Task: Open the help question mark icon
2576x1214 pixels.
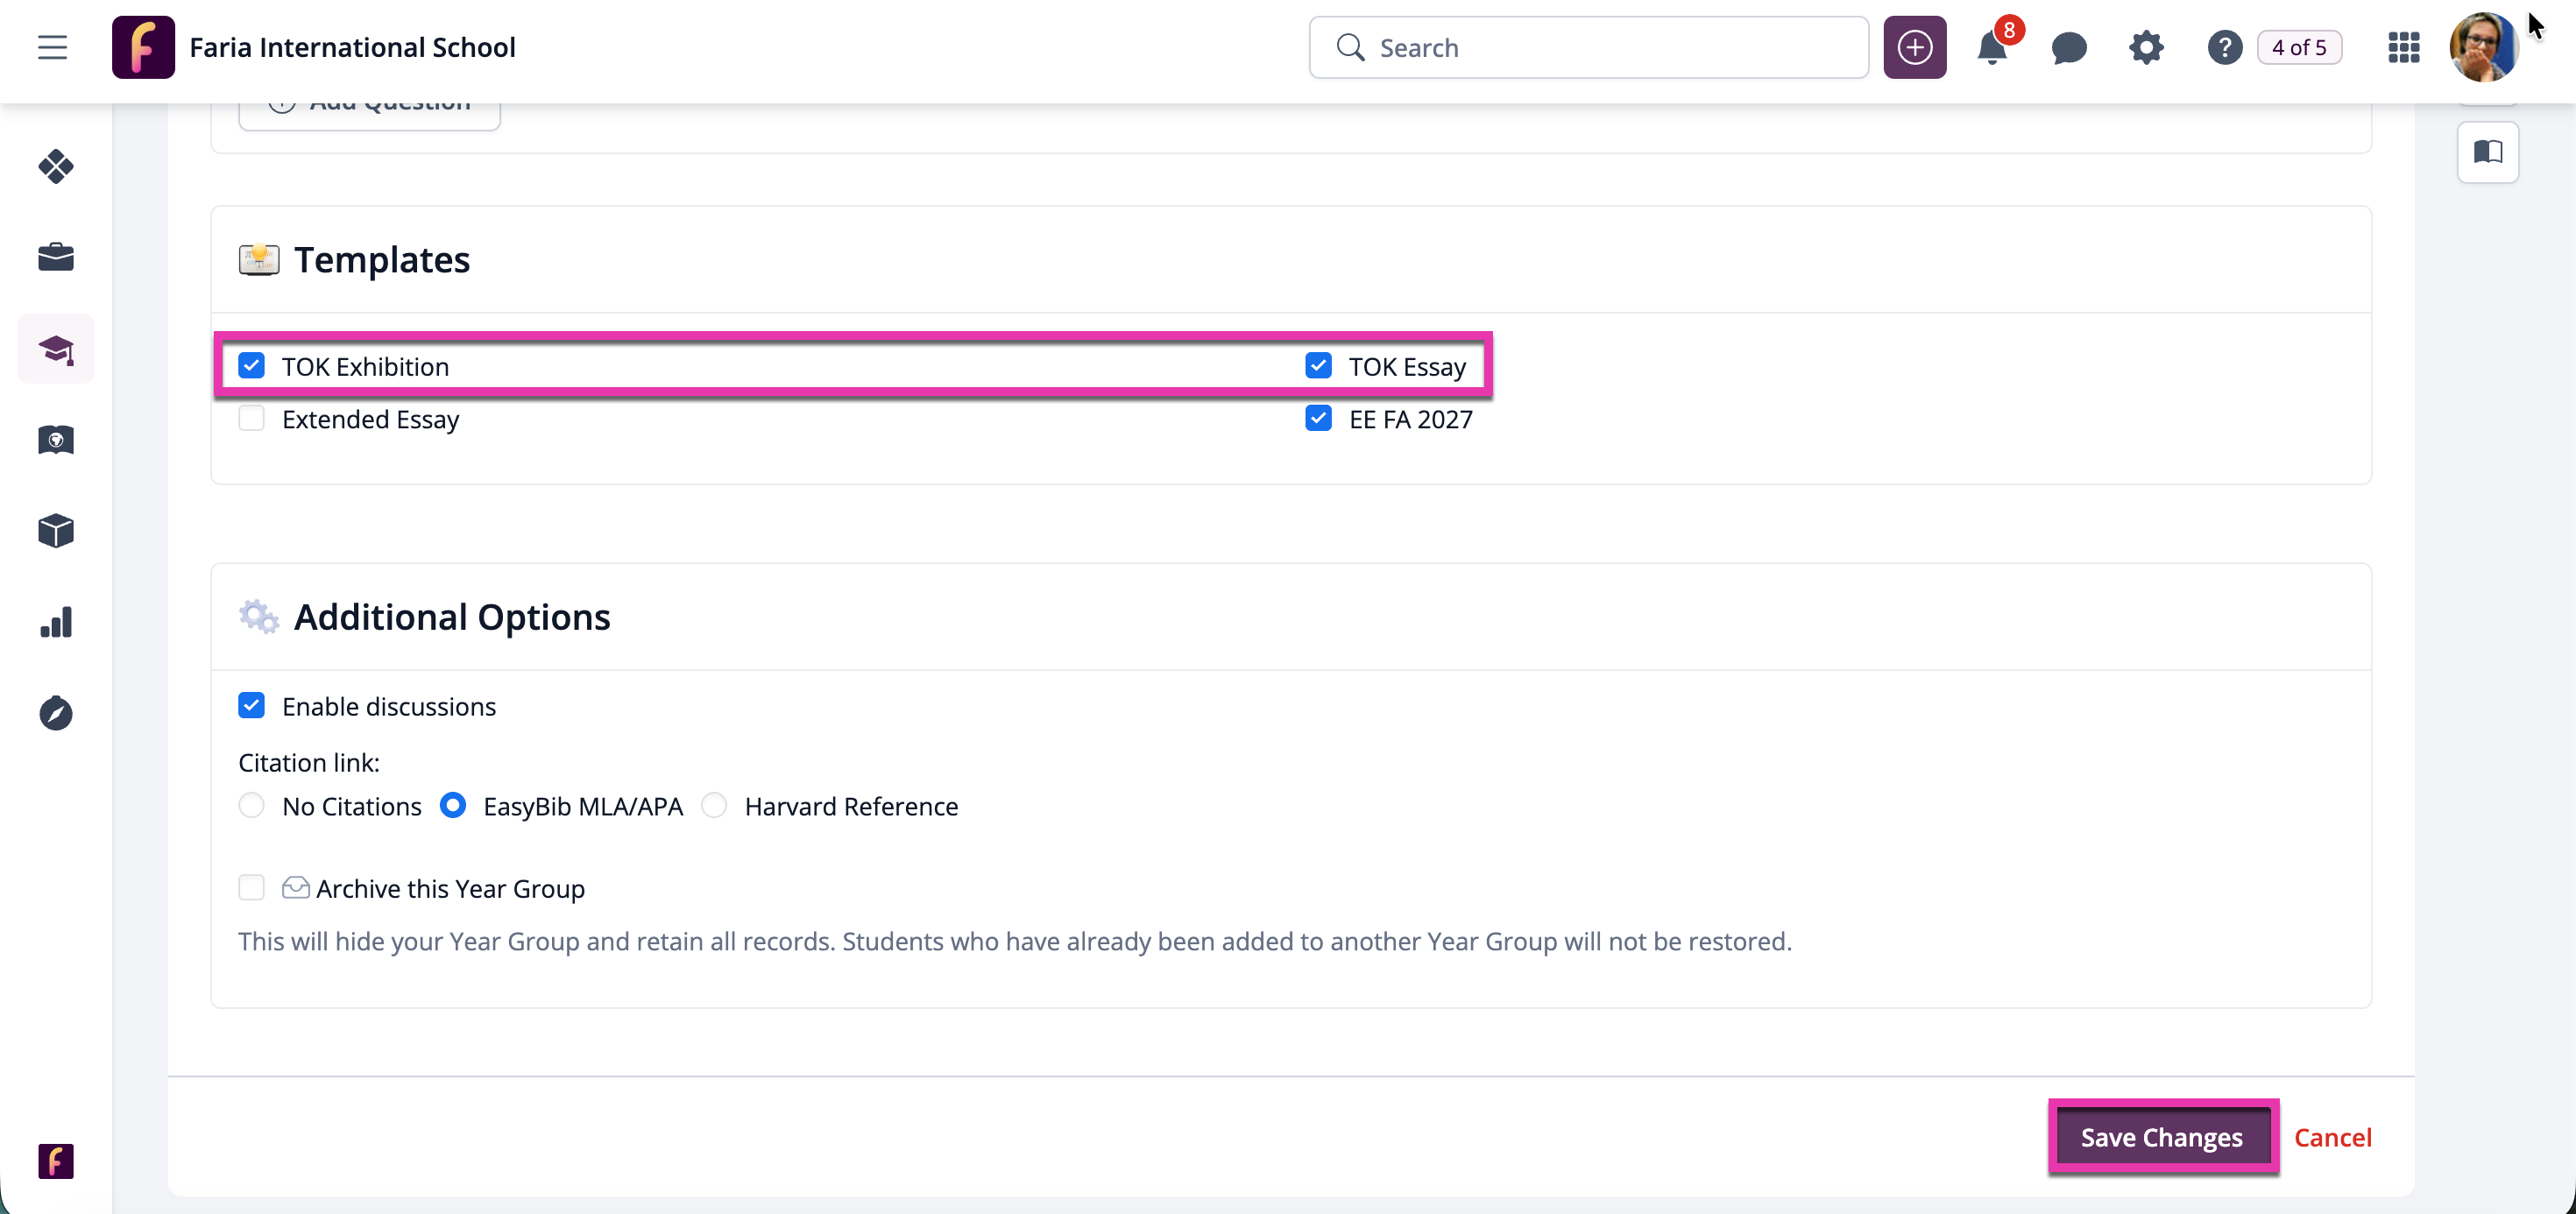Action: 2224,47
